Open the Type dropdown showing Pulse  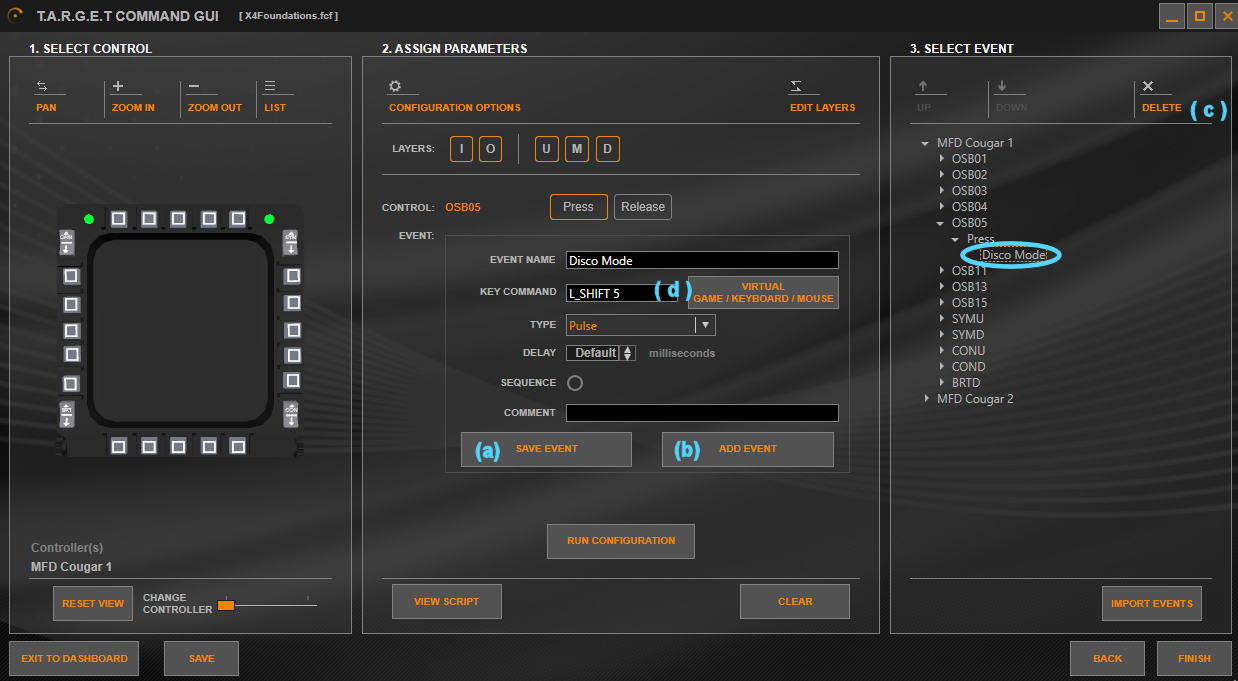click(640, 325)
